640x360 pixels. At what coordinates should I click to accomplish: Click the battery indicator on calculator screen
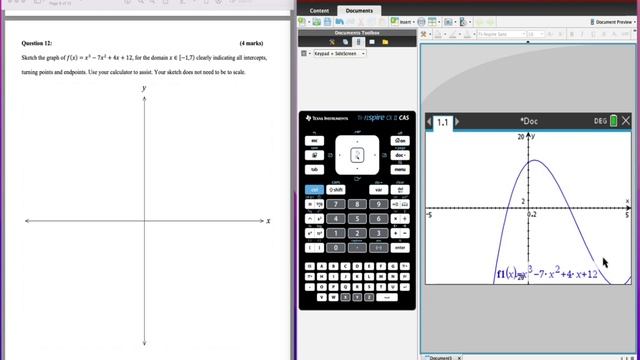tap(613, 121)
